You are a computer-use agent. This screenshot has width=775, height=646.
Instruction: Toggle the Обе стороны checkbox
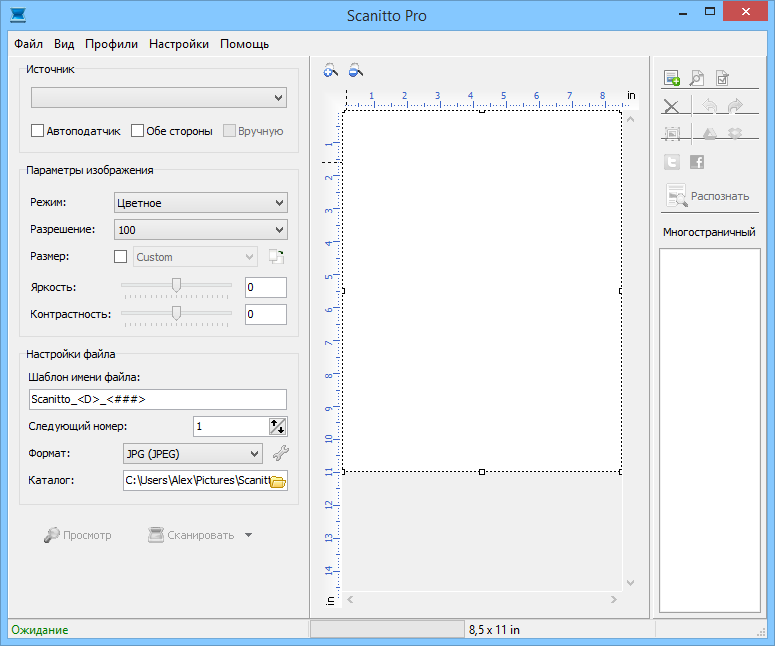pos(138,131)
